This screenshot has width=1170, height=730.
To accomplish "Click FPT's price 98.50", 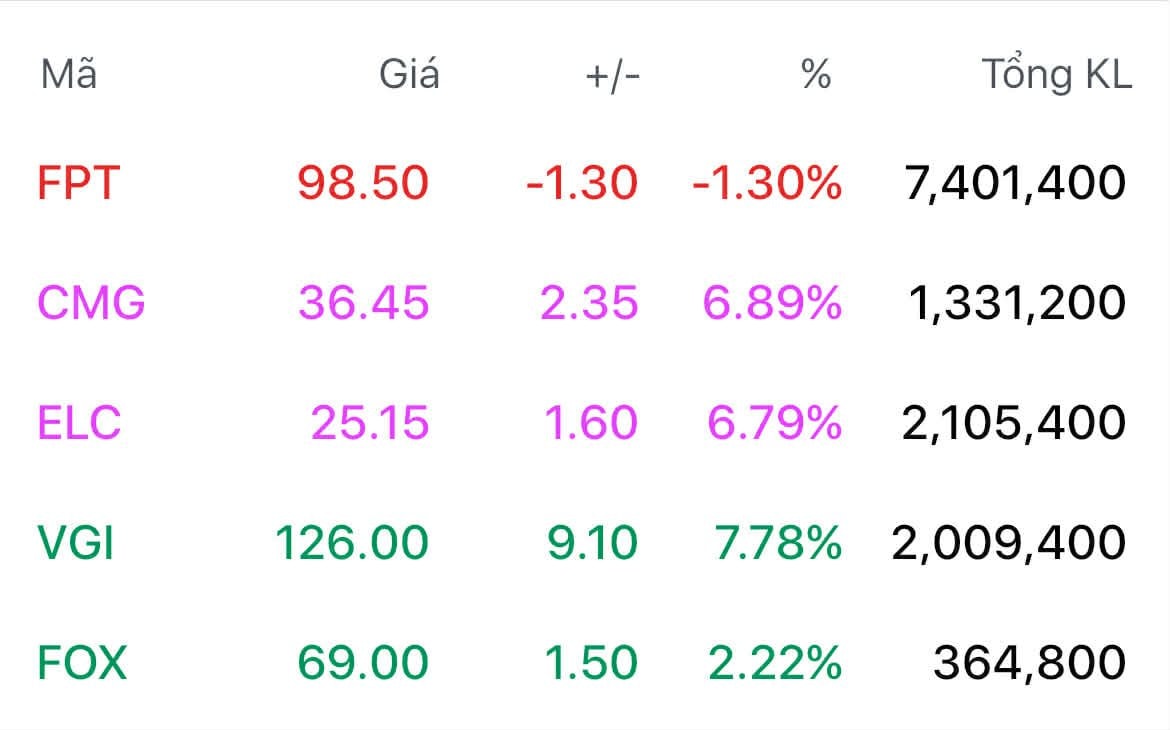I will click(363, 183).
